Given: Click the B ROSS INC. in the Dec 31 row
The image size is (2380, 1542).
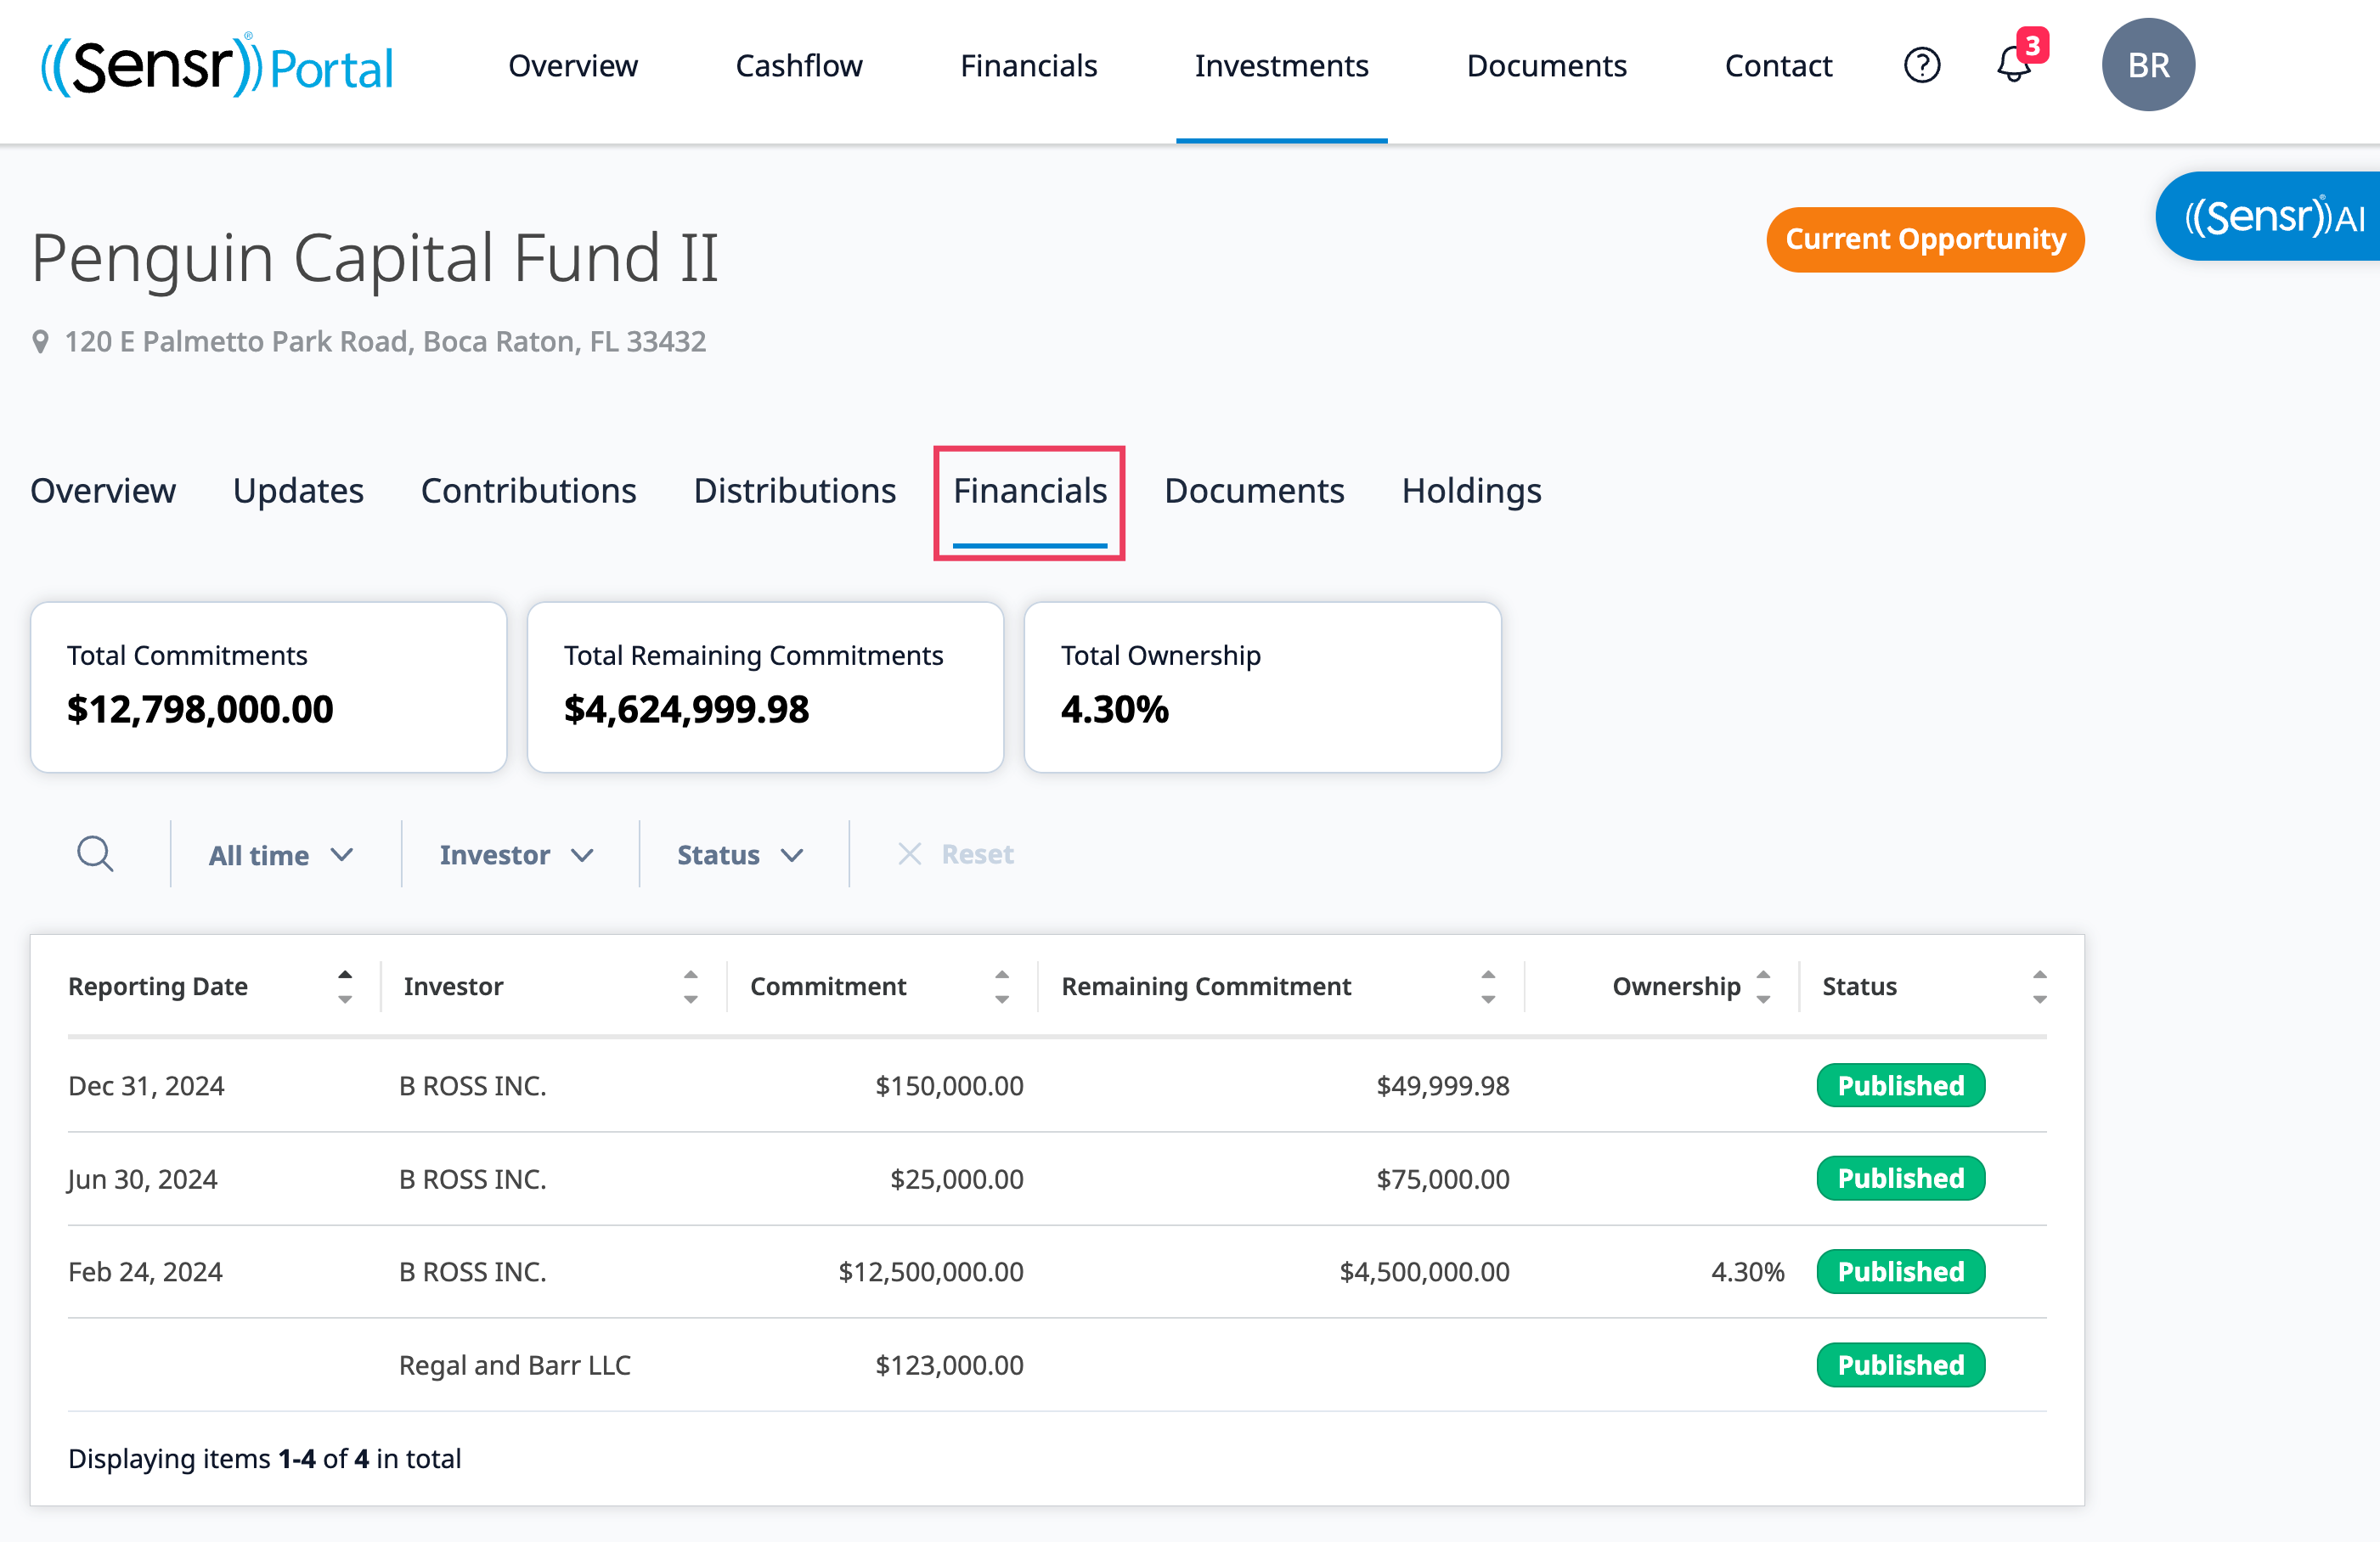Looking at the screenshot, I should (473, 1086).
